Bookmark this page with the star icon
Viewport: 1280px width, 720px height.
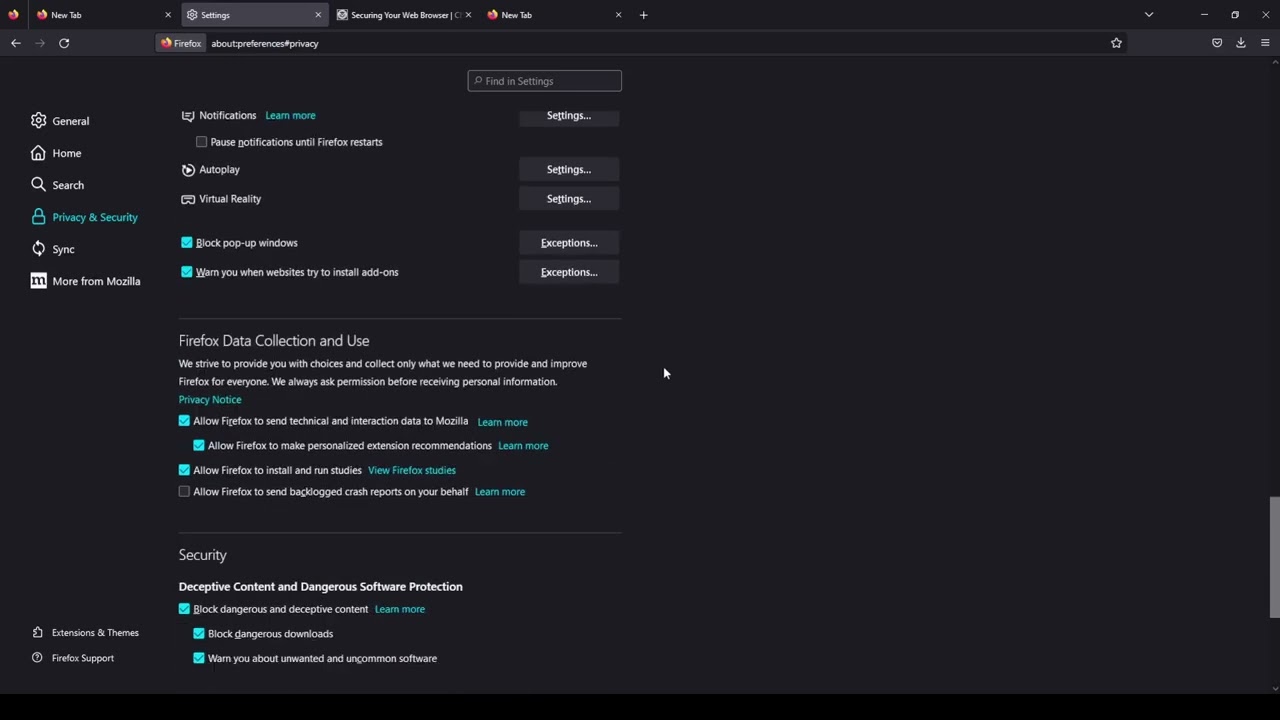coord(1116,43)
